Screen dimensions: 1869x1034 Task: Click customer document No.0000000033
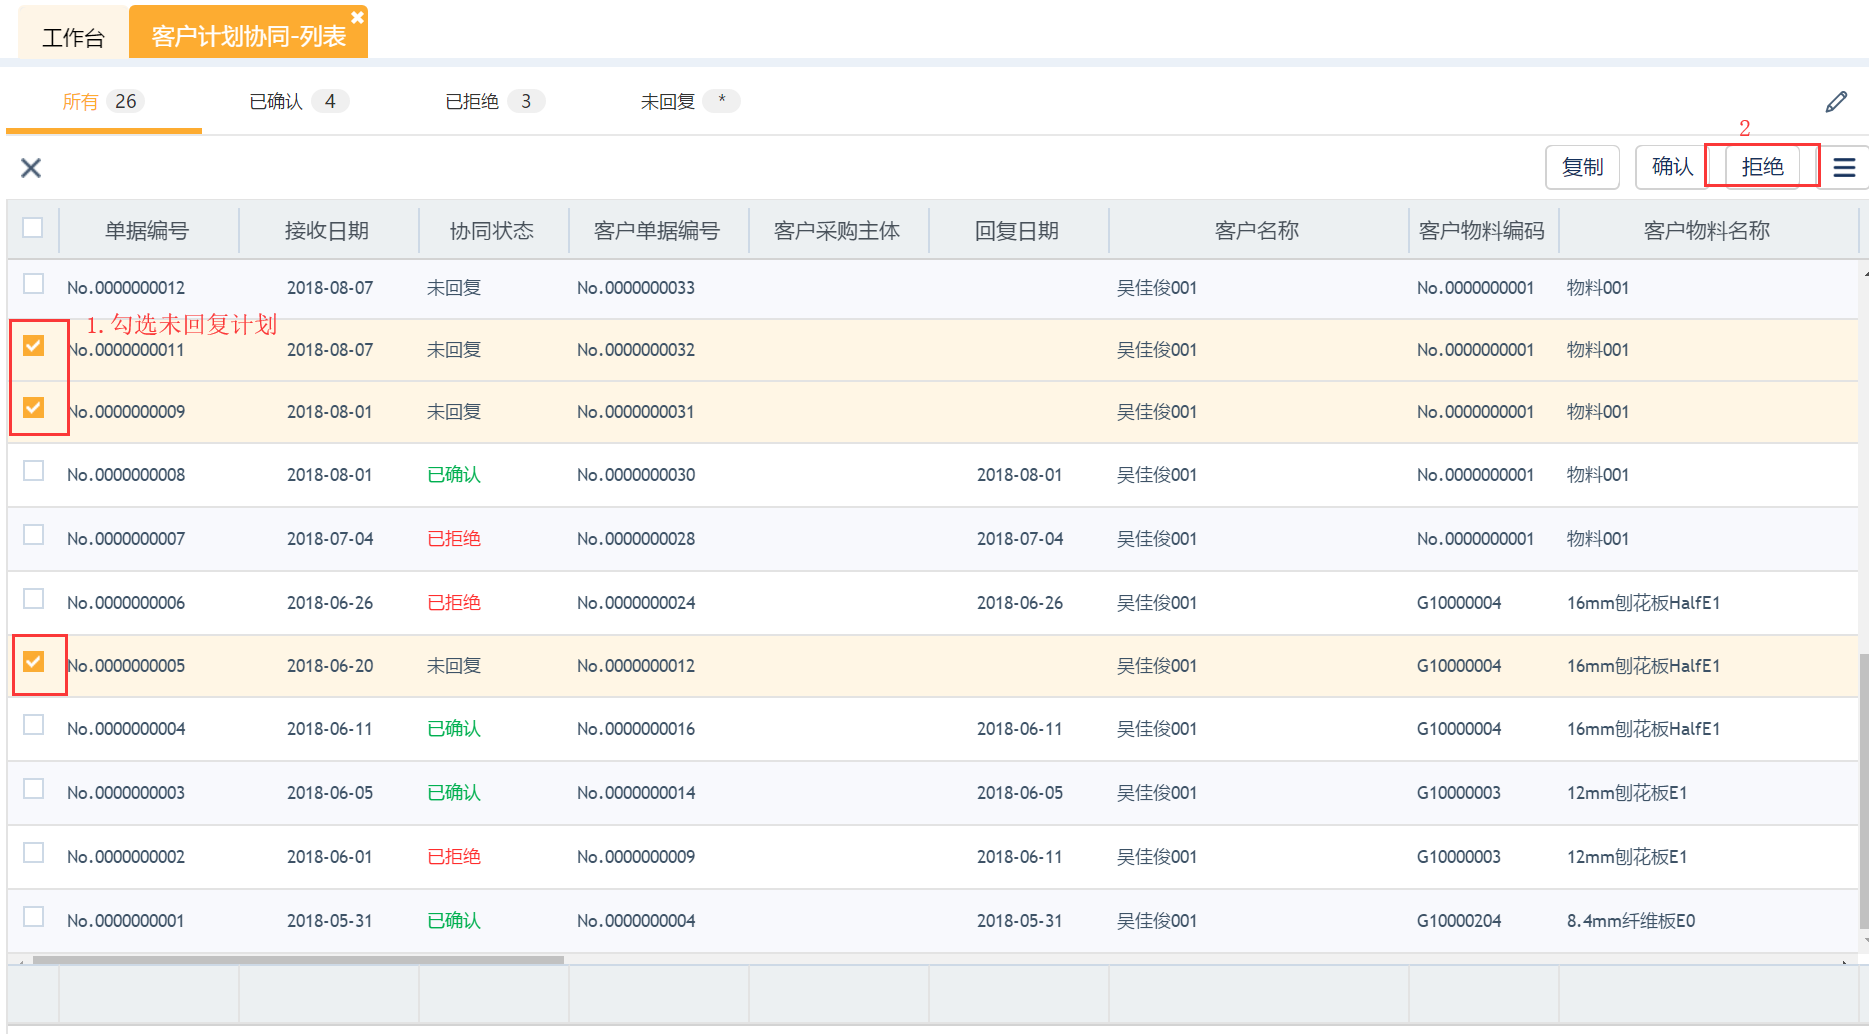pos(636,288)
